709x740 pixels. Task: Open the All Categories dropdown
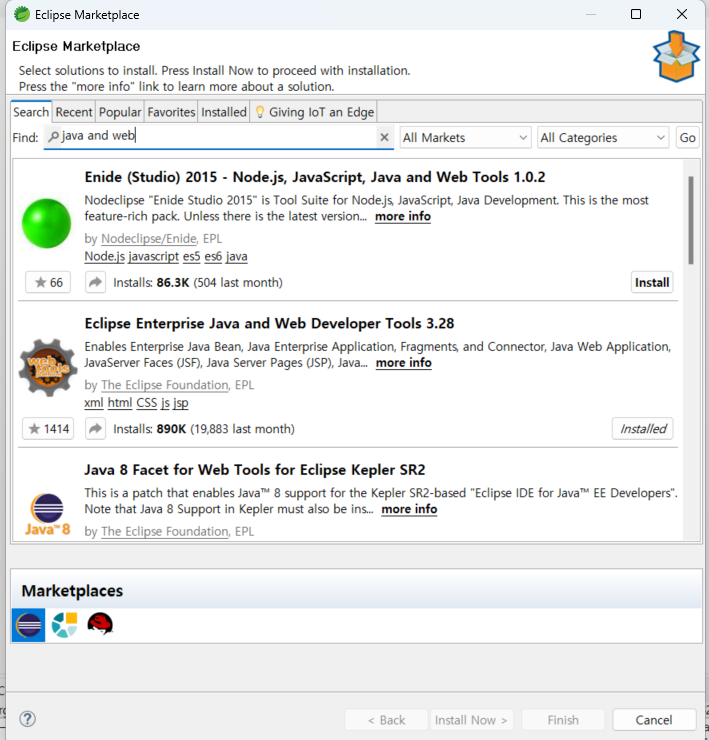click(x=603, y=137)
